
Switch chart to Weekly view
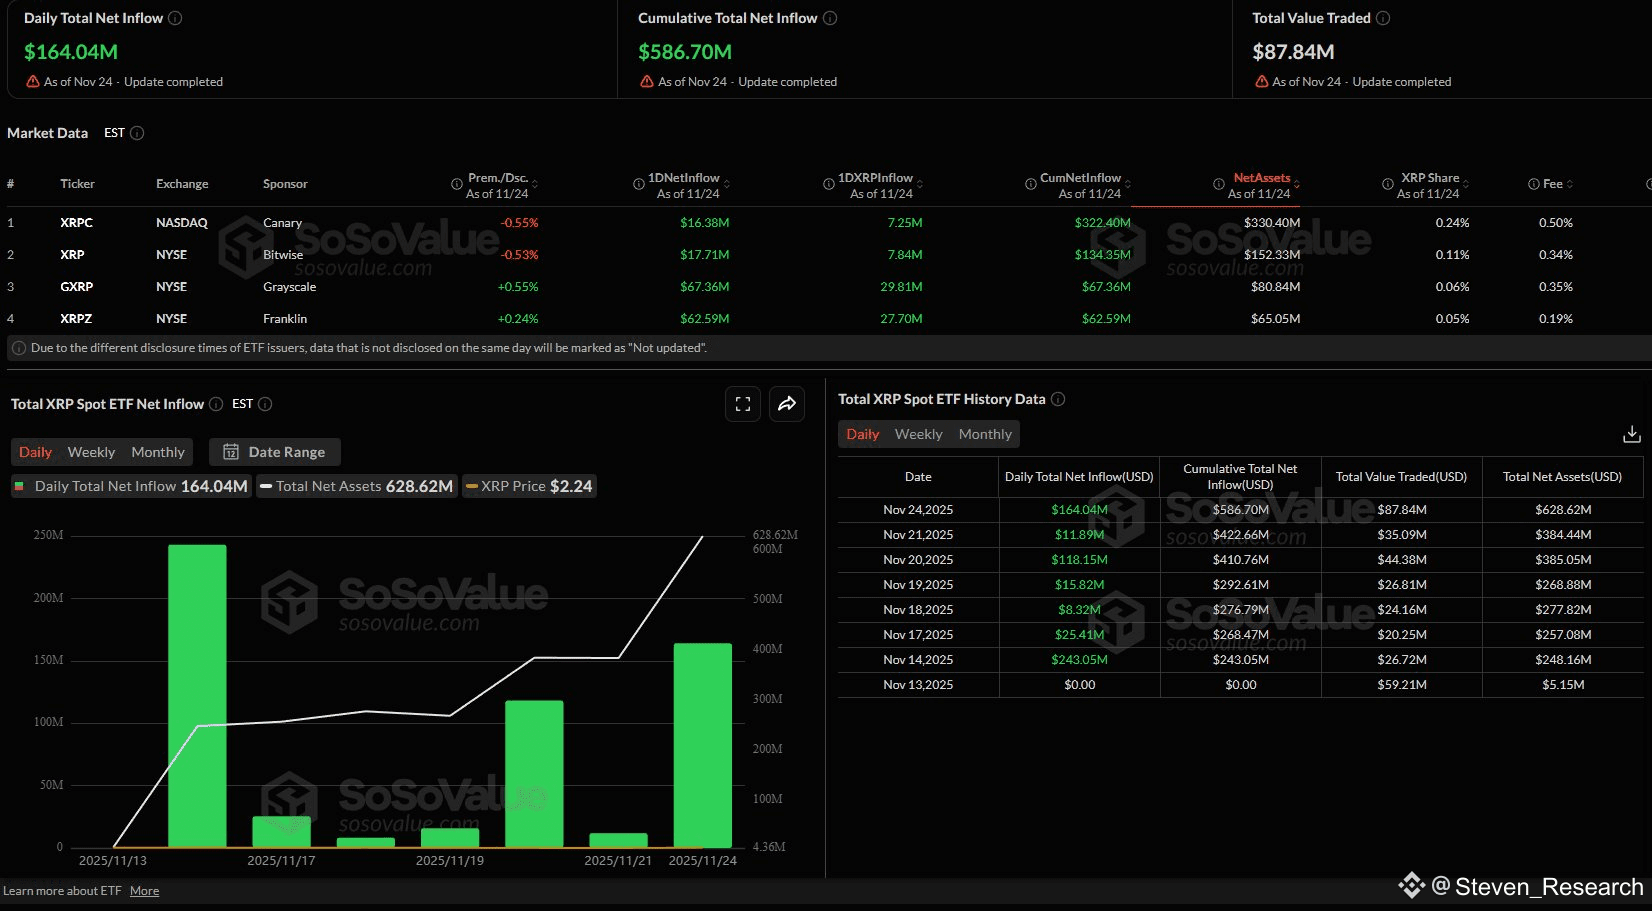point(91,452)
